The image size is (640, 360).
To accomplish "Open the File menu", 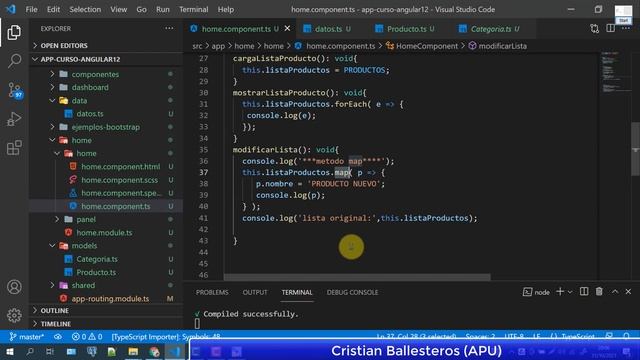I will click(31, 9).
